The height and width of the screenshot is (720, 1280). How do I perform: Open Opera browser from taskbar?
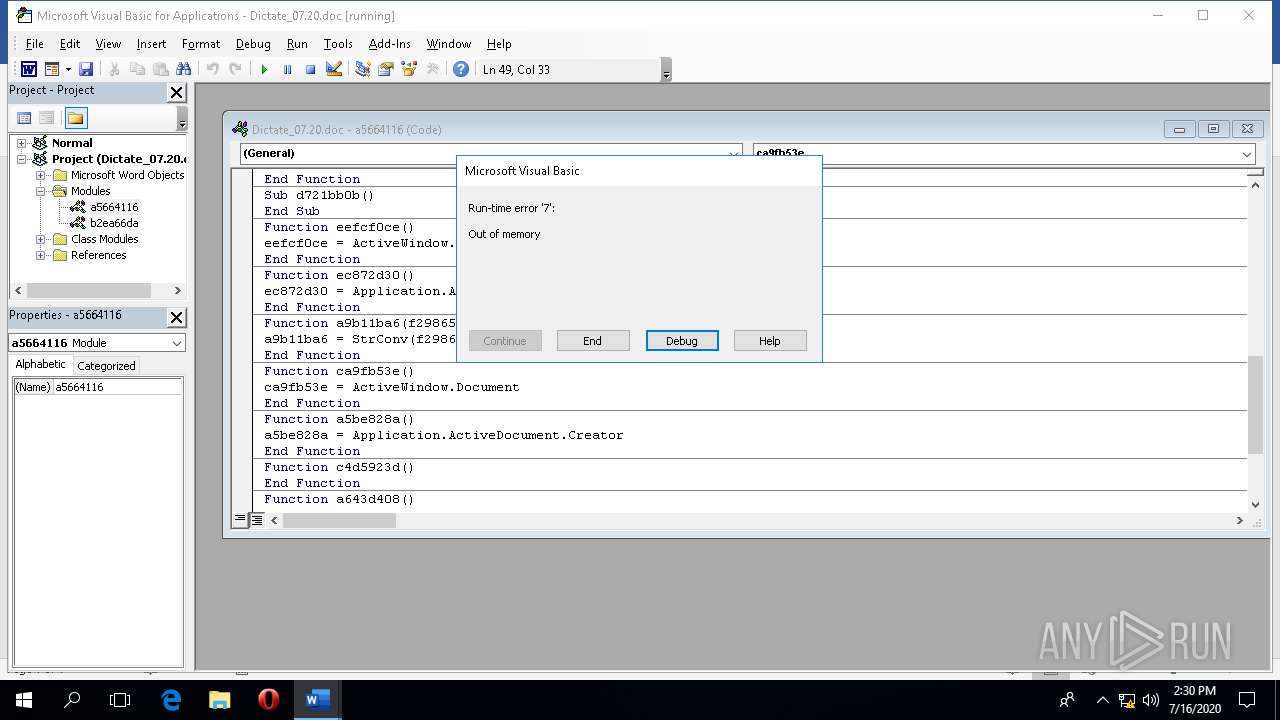pyautogui.click(x=268, y=700)
